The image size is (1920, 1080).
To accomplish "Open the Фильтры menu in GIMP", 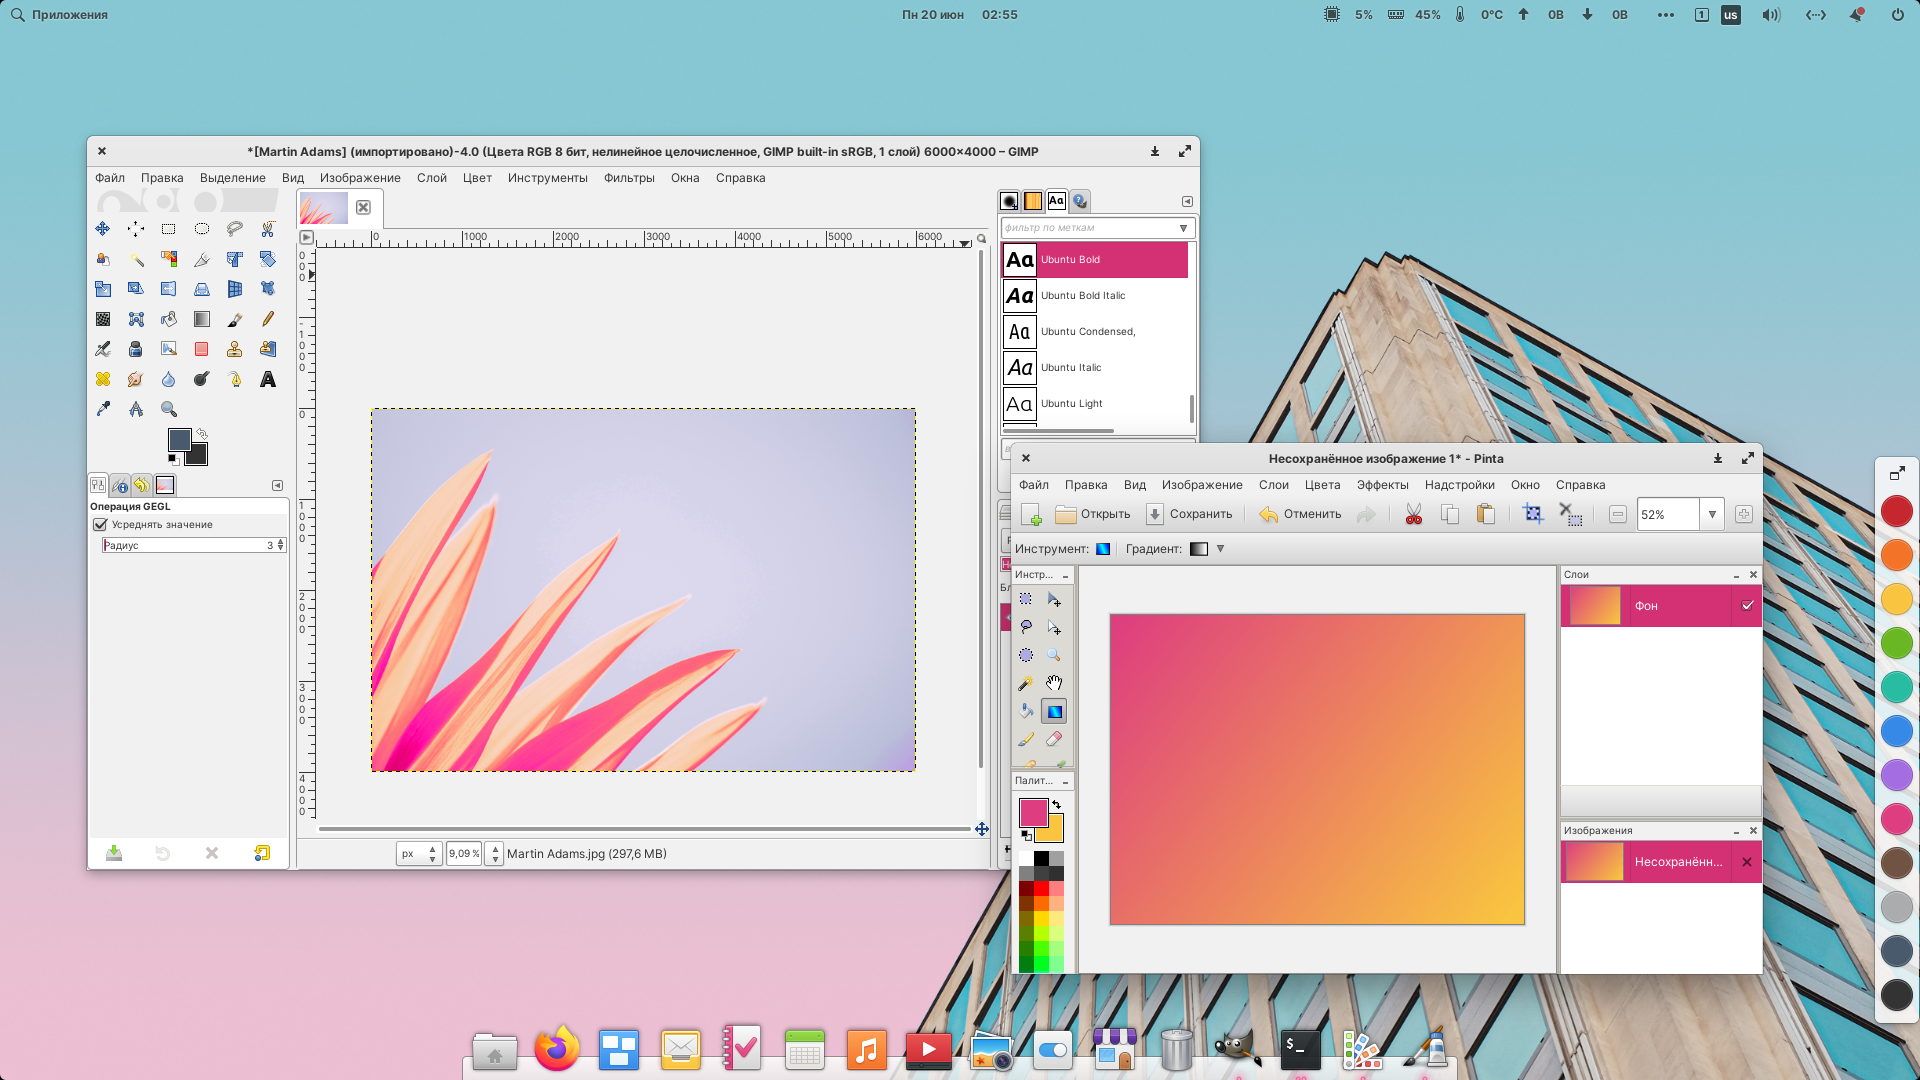I will 629,178.
